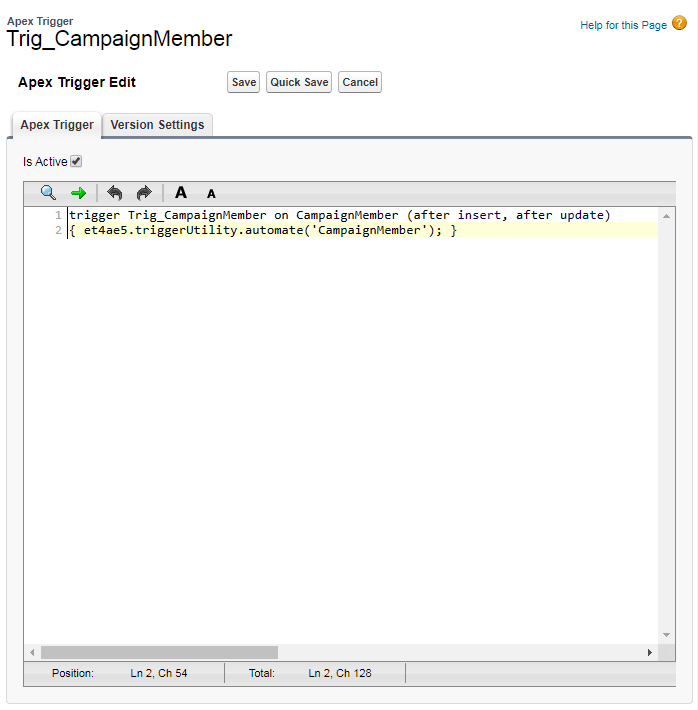The width and height of the screenshot is (698, 710).
Task: Decrease editor font size with small A
Action: coord(211,194)
